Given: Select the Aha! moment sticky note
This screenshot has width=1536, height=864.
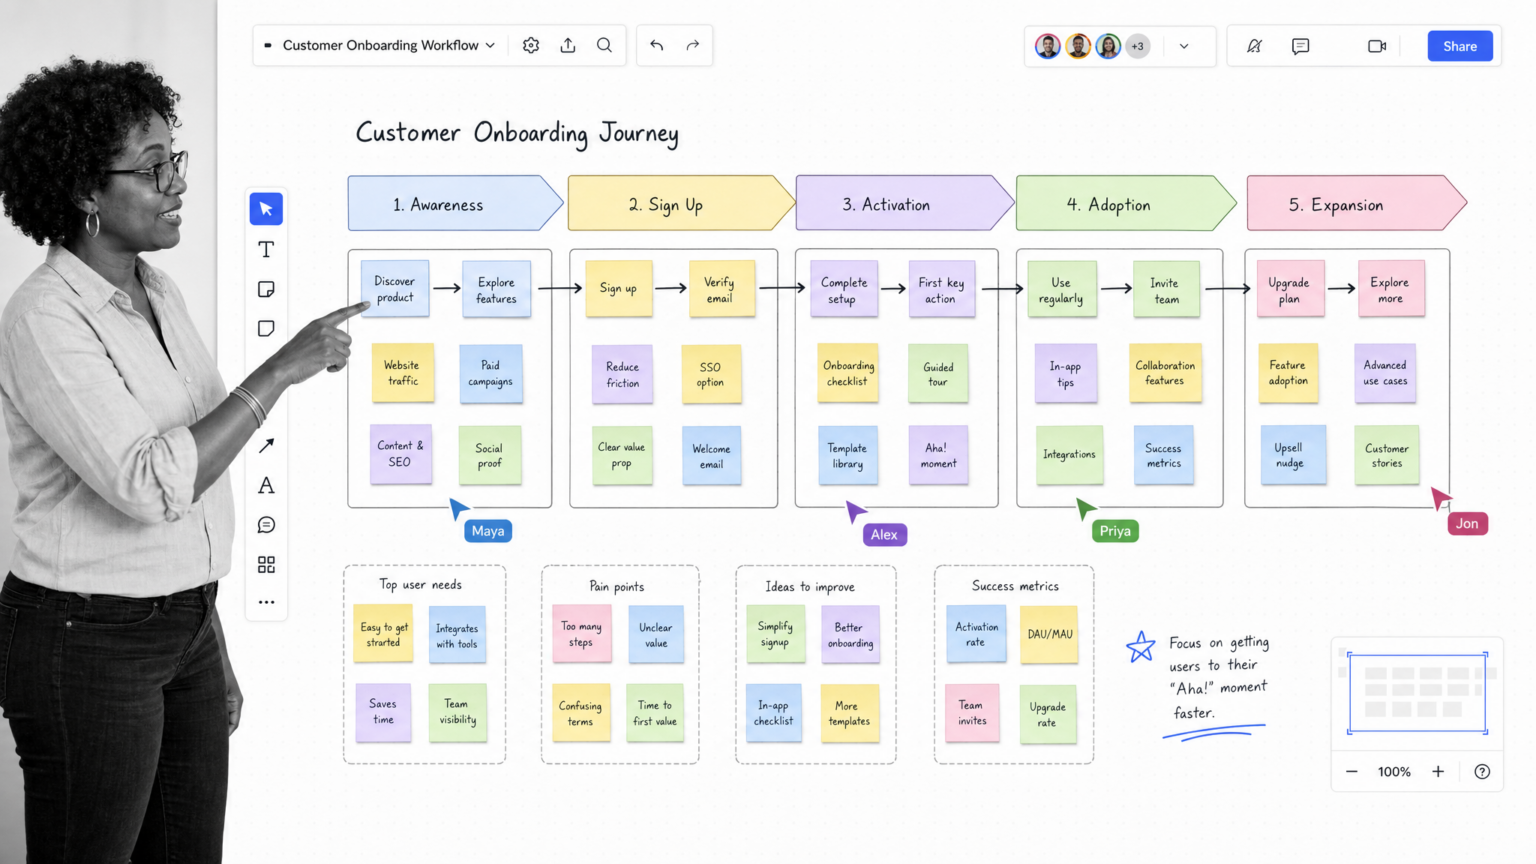Looking at the screenshot, I should tap(938, 455).
